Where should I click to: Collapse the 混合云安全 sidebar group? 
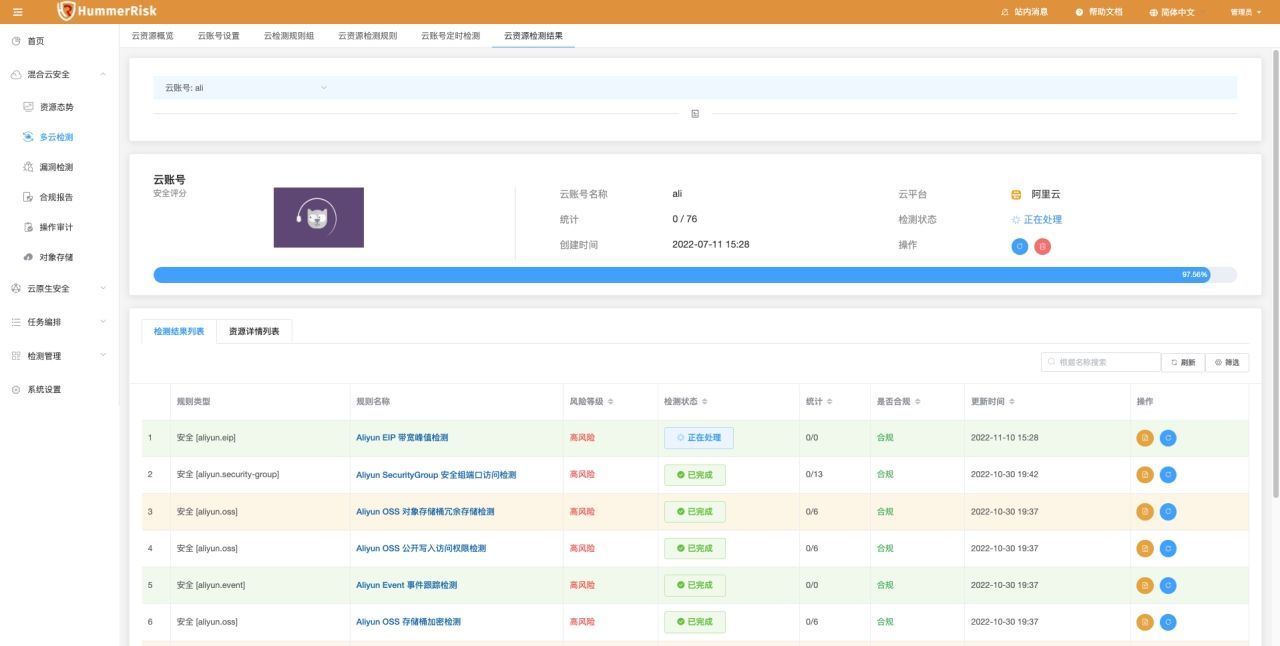pyautogui.click(x=59, y=74)
